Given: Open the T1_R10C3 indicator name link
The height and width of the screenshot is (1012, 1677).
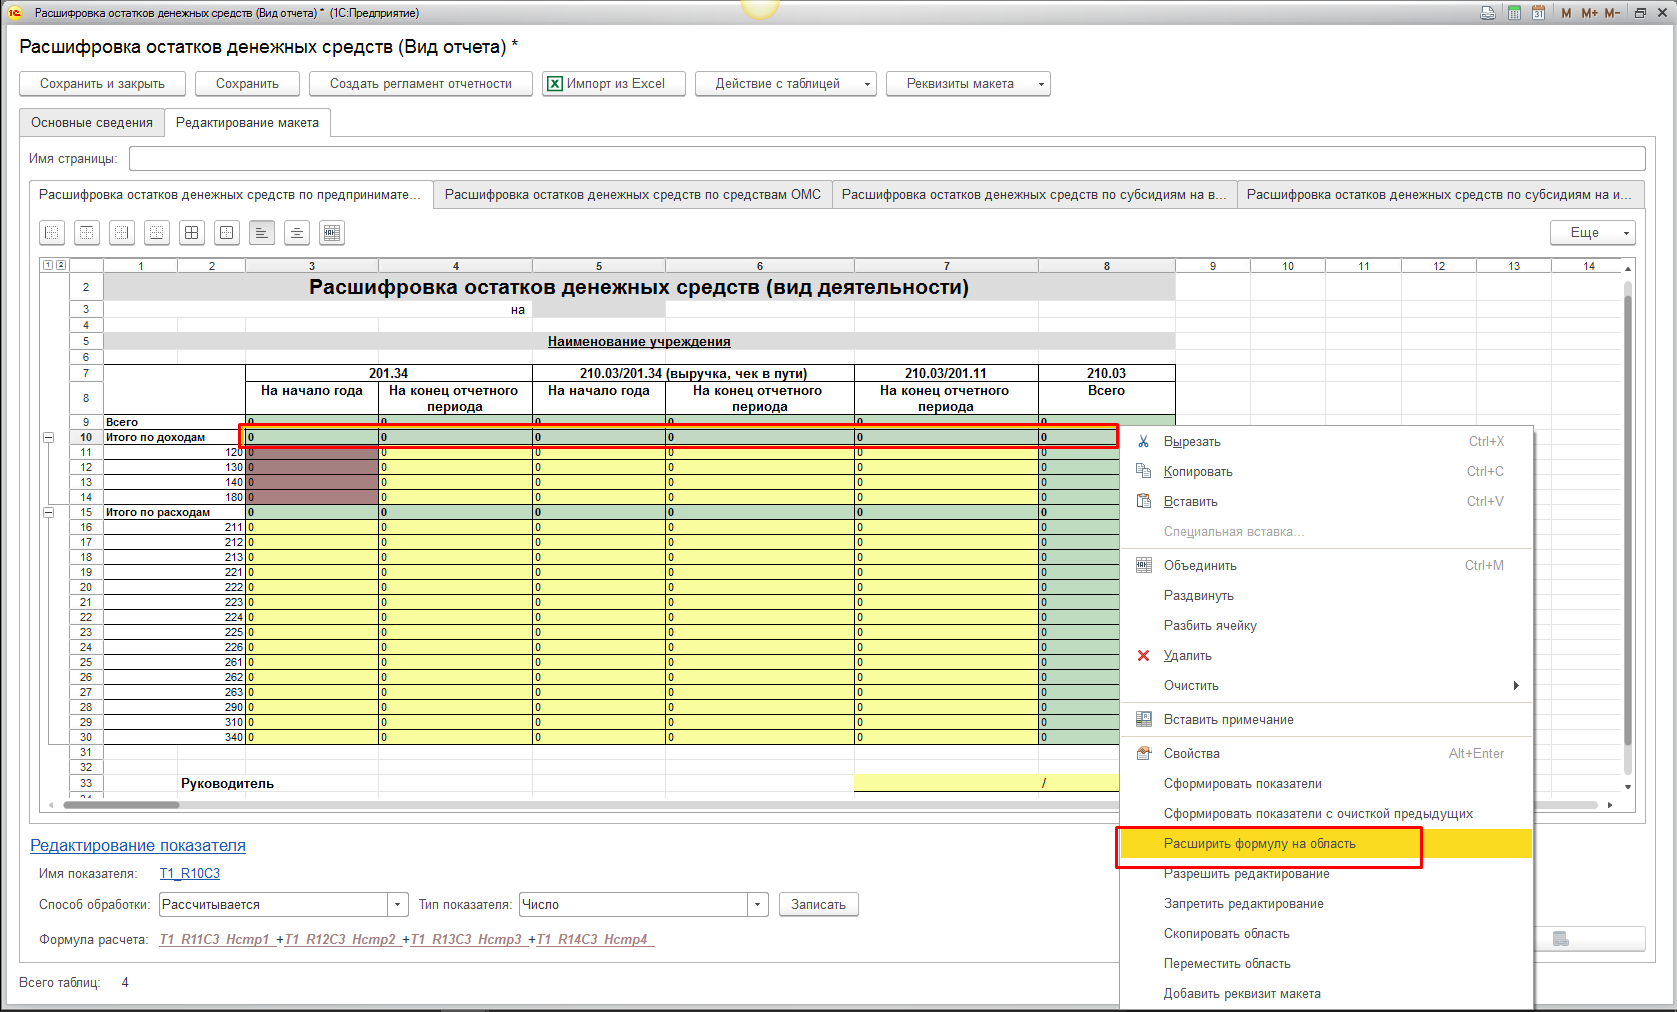Looking at the screenshot, I should coord(190,874).
